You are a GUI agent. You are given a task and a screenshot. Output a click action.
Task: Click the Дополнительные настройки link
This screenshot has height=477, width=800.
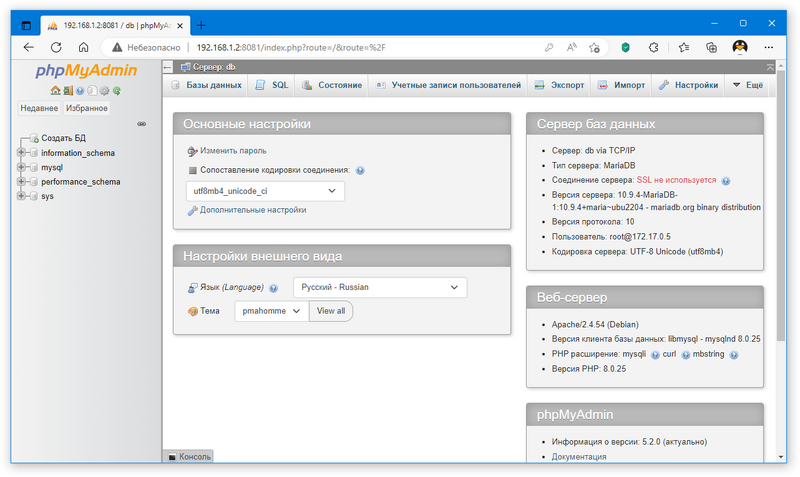(253, 210)
